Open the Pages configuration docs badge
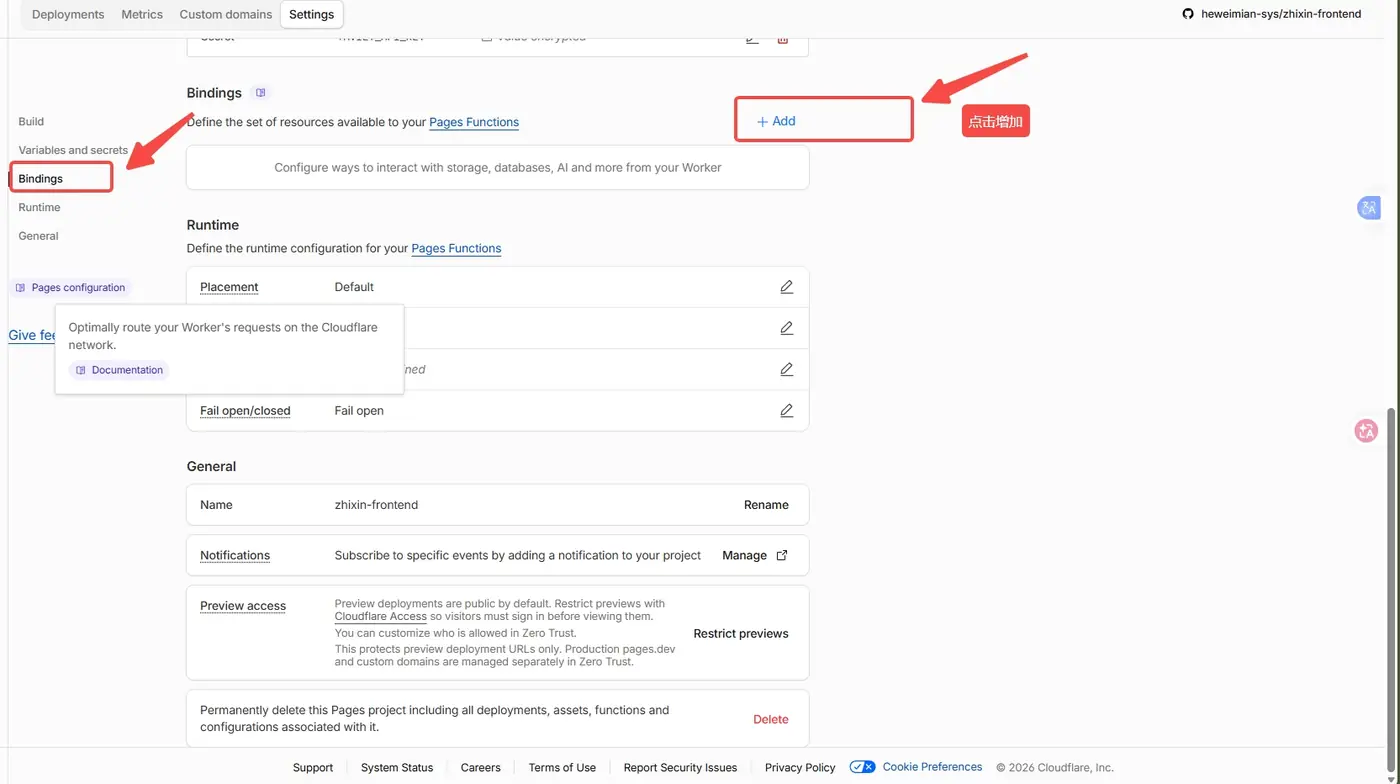 [70, 287]
